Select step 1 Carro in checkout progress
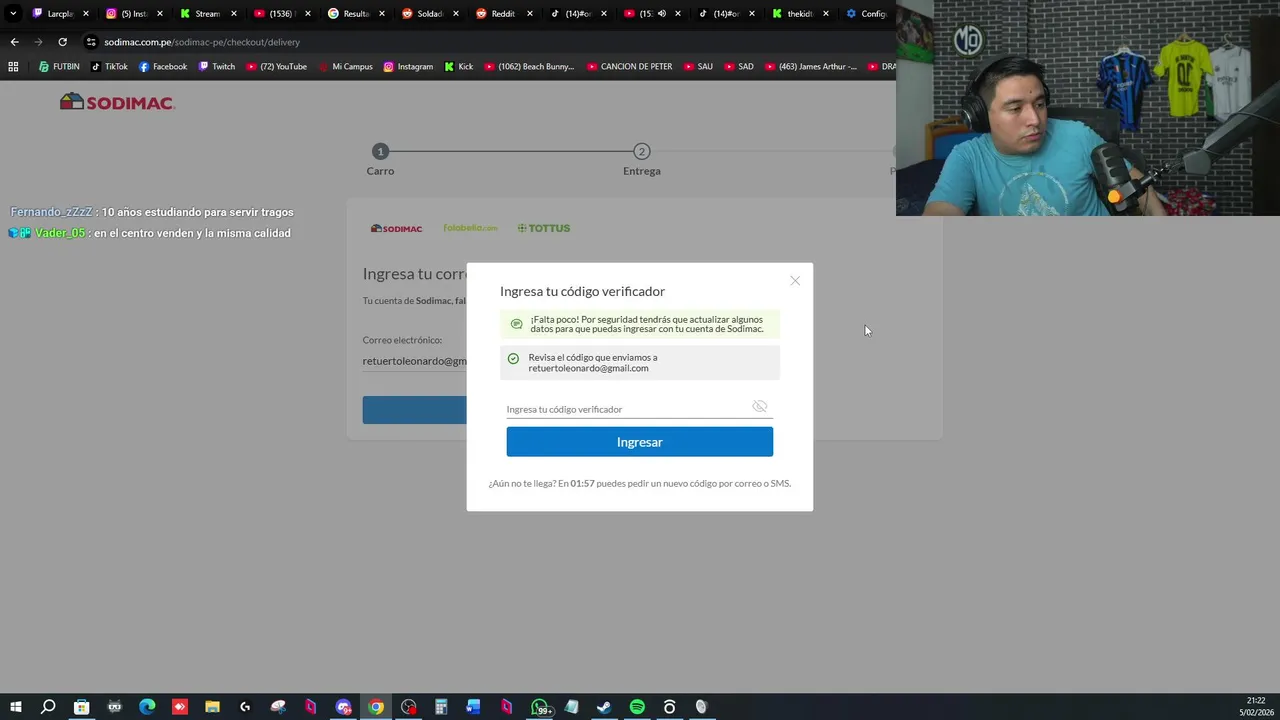The width and height of the screenshot is (1280, 720). (x=380, y=160)
